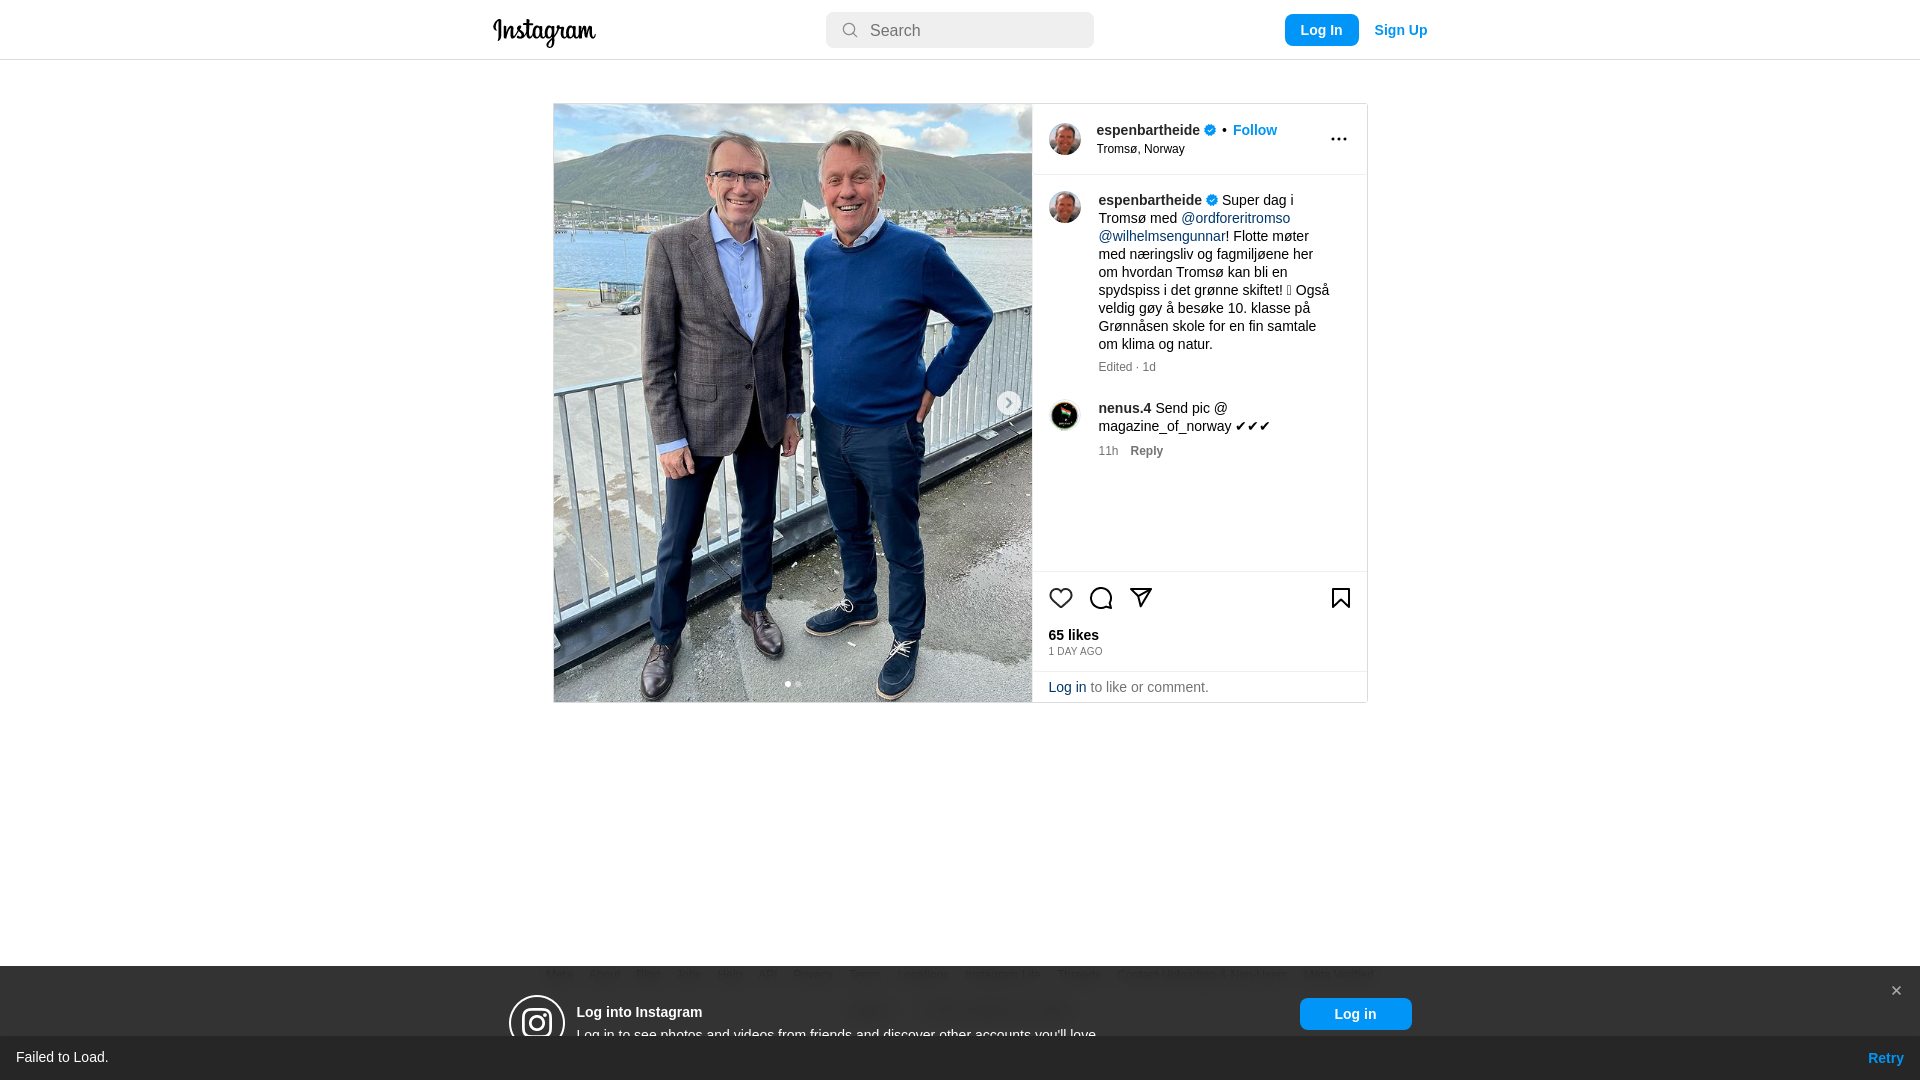The height and width of the screenshot is (1080, 1920).
Task: Share the post via paper plane icon
Action: [x=1140, y=598]
